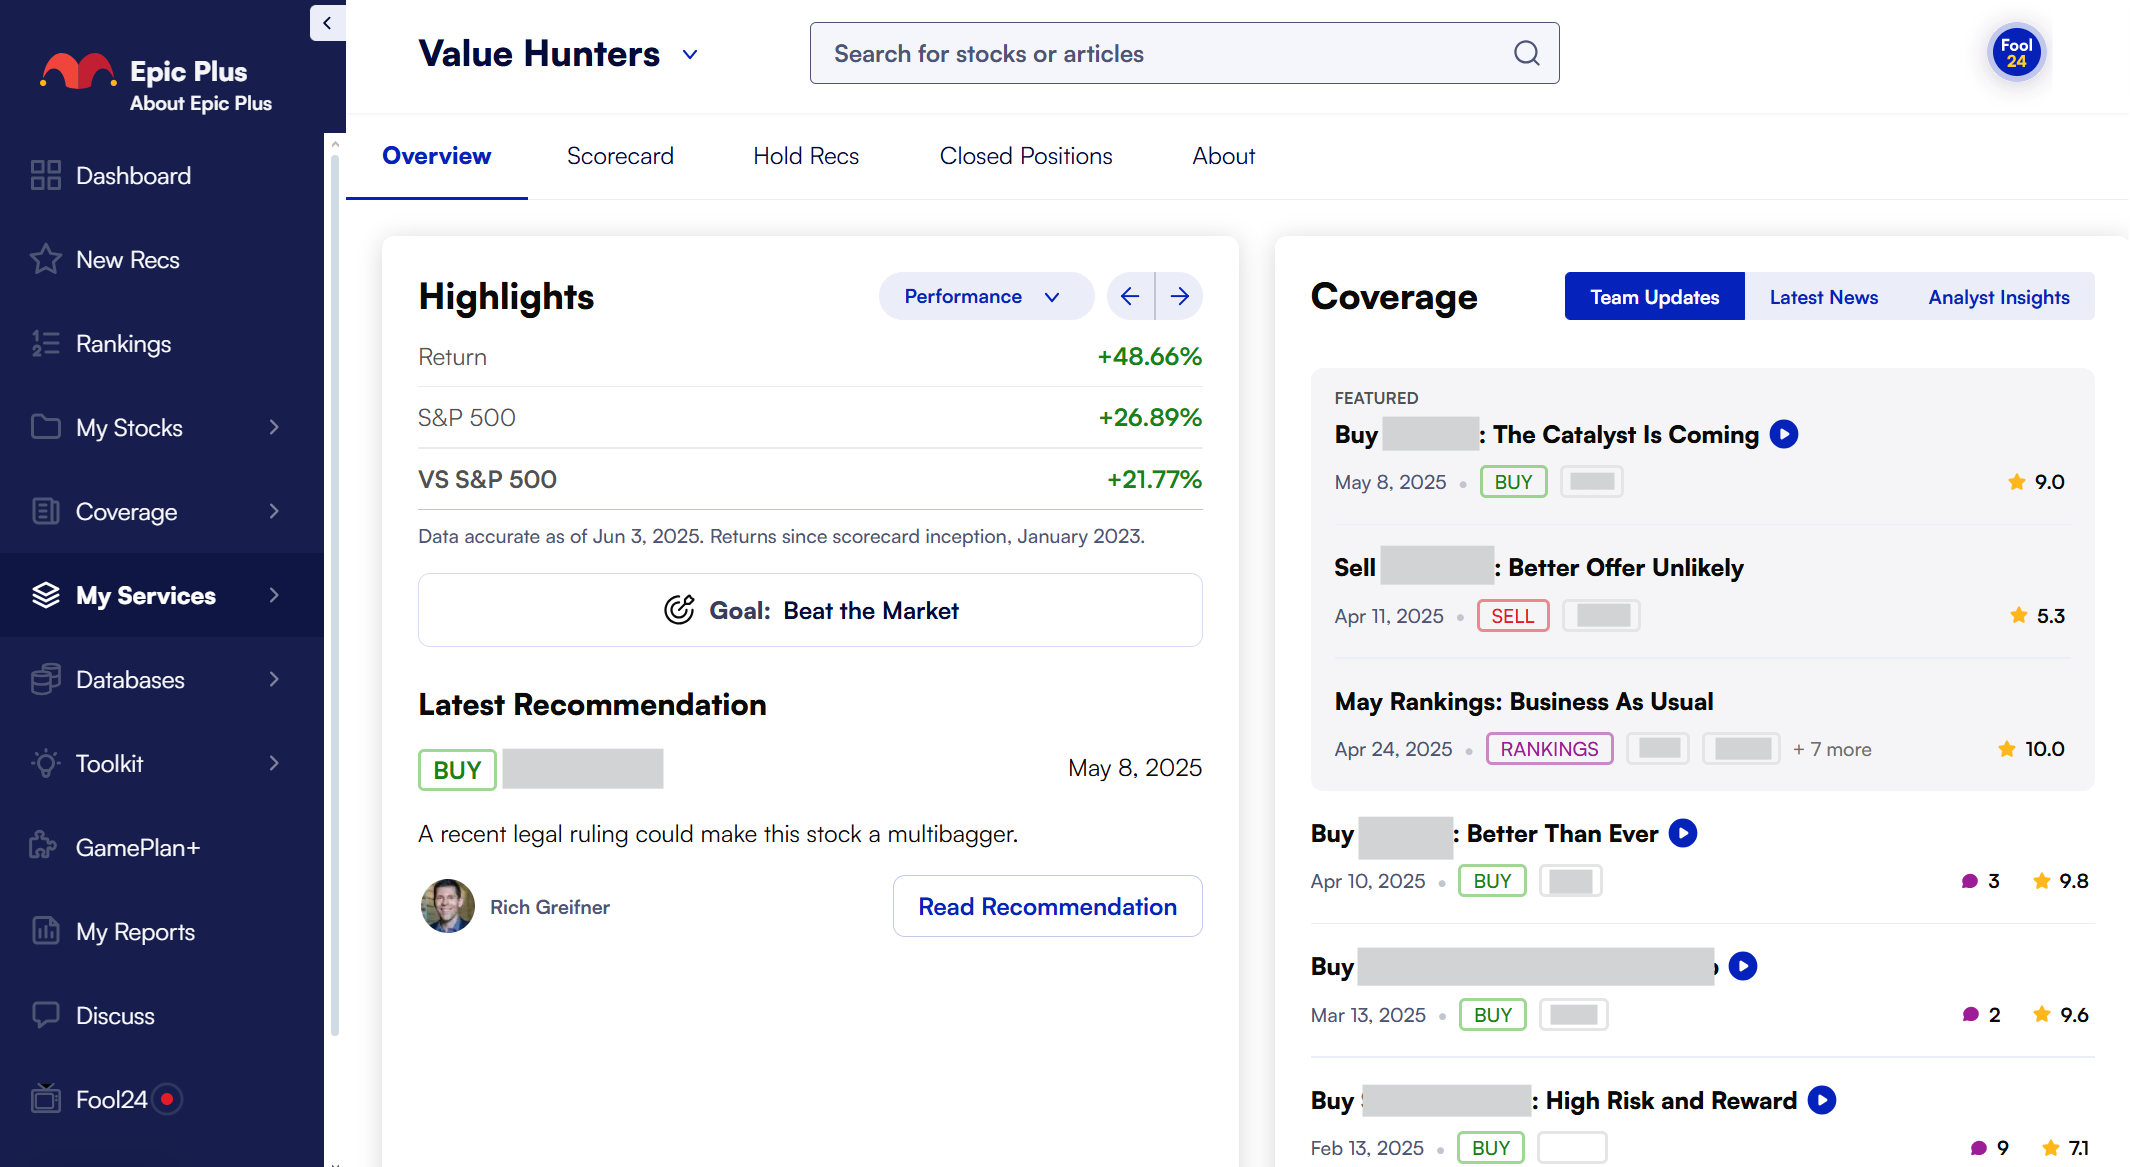Open the Discuss forum icon

[x=46, y=1015]
